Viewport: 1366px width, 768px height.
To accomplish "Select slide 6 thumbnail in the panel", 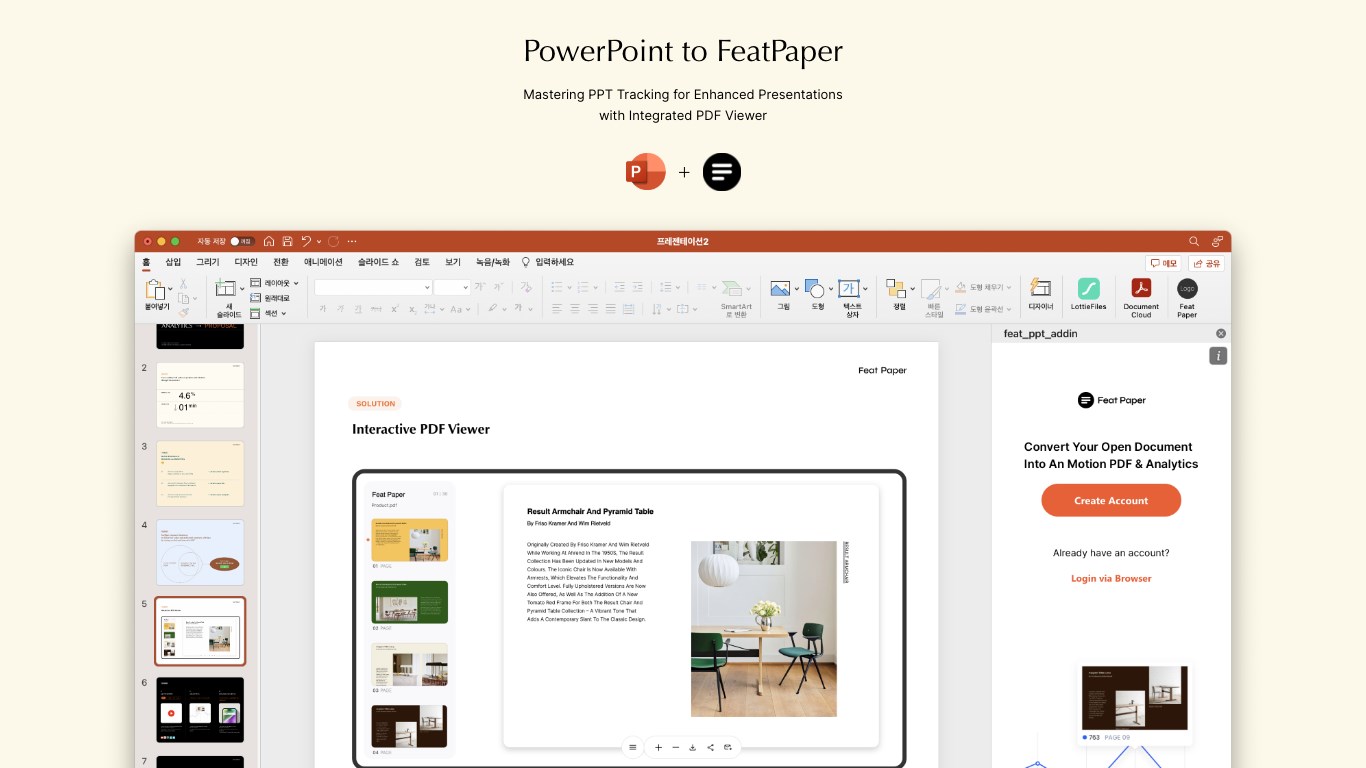I will coord(200,710).
